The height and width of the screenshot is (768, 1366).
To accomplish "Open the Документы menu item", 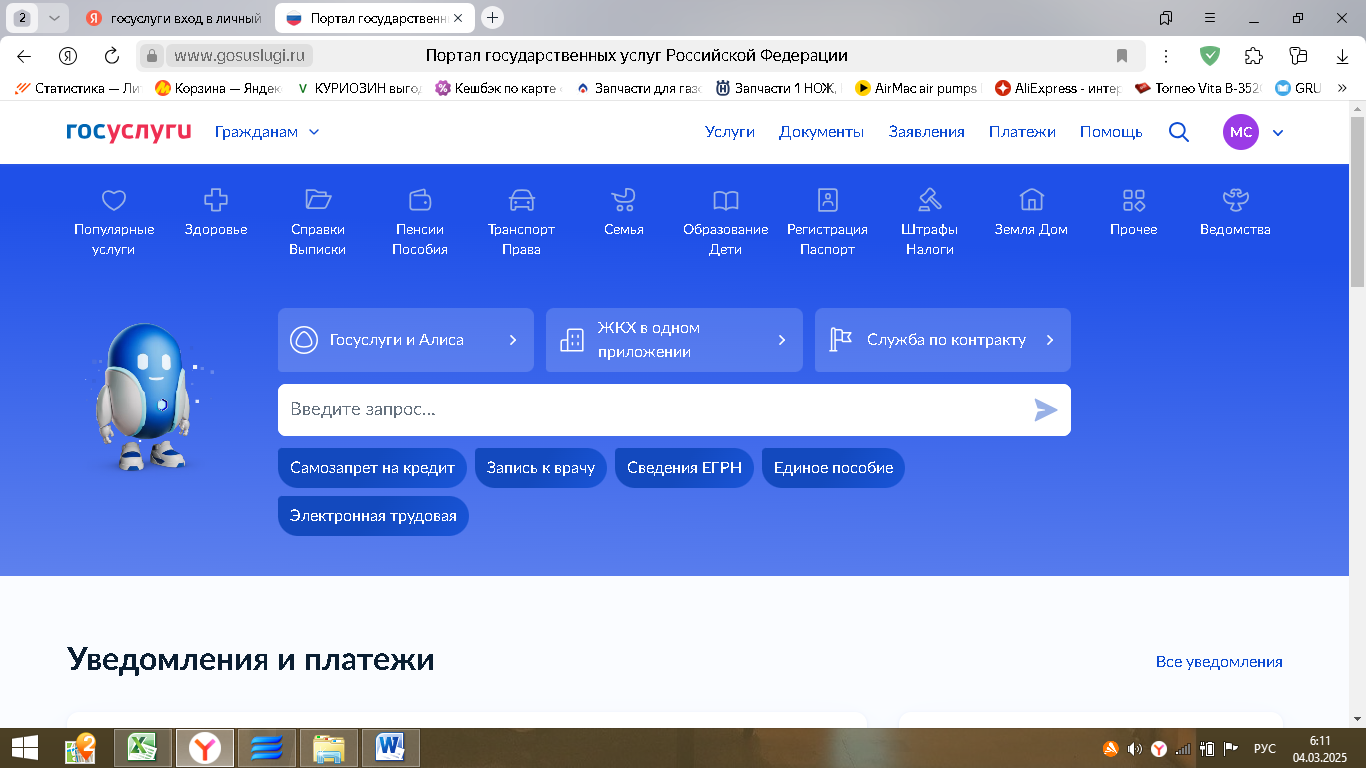I will (x=821, y=132).
